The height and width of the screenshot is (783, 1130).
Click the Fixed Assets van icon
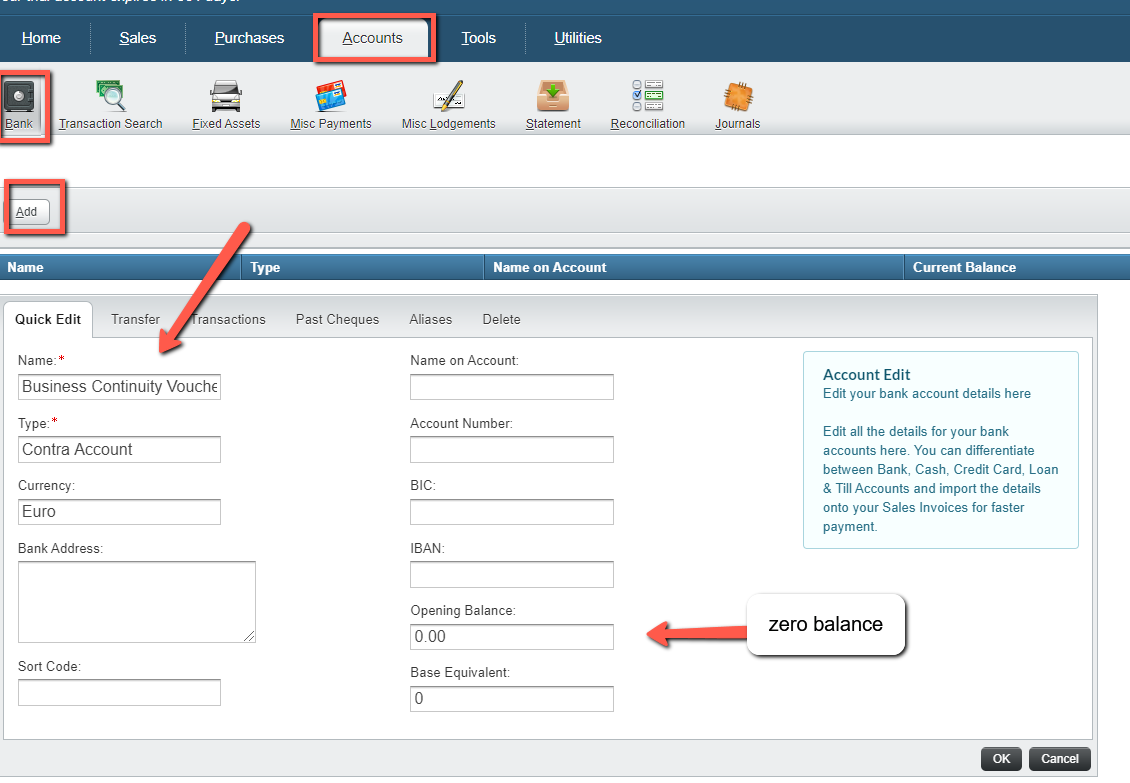pyautogui.click(x=226, y=97)
